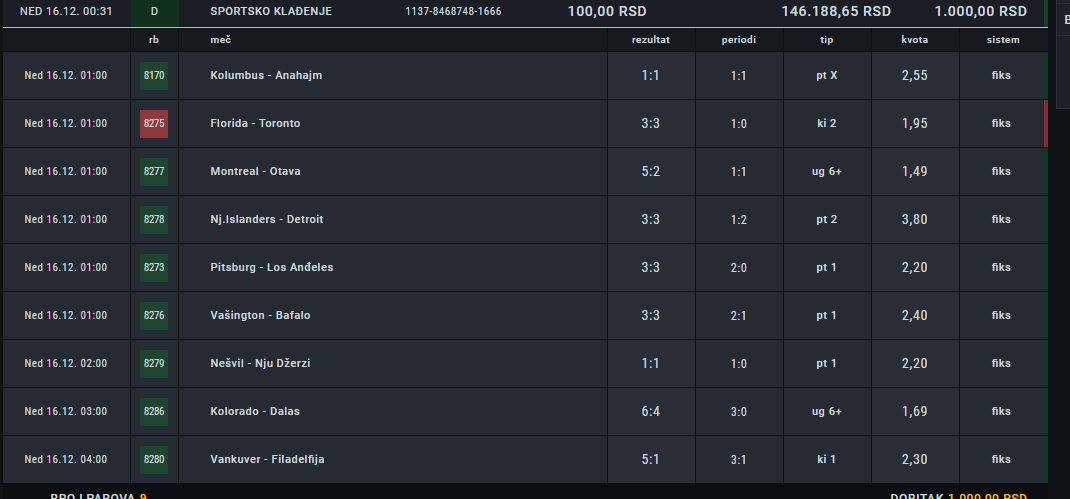This screenshot has width=1070, height=499.
Task: Click the red 8275 match code badge
Action: click(x=154, y=124)
